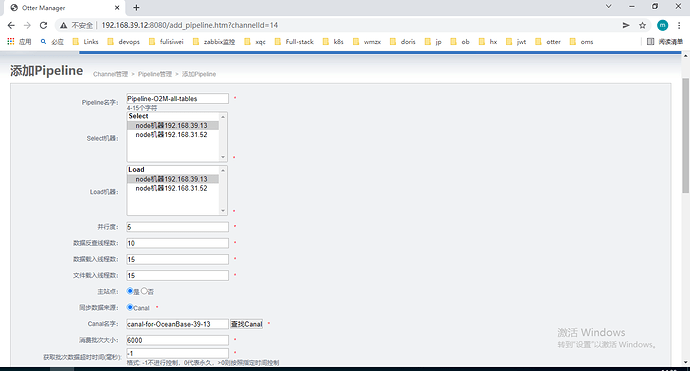Select 否 for 主站点
Screen dimensions: 690x371
point(144,291)
